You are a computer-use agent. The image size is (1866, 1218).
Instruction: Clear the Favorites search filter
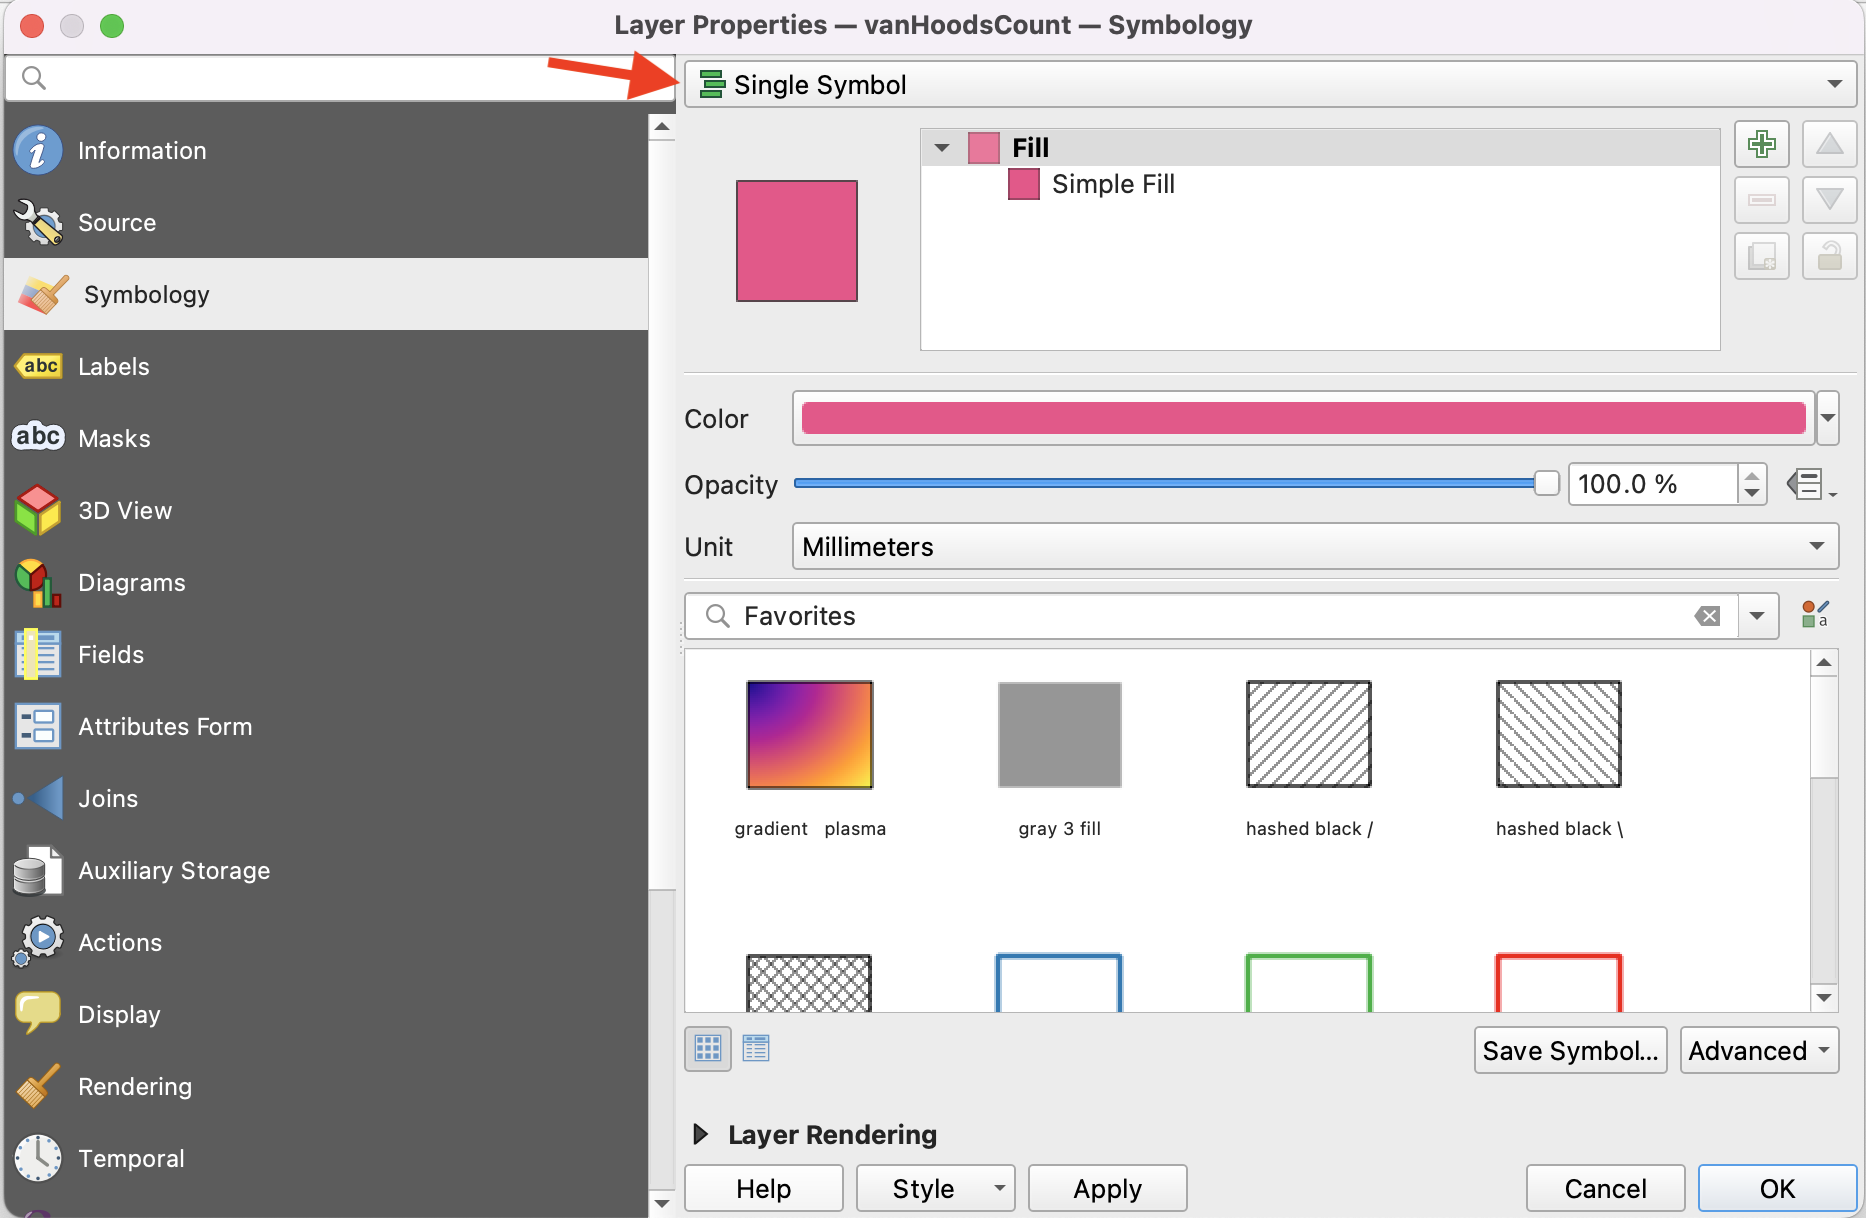click(1708, 616)
